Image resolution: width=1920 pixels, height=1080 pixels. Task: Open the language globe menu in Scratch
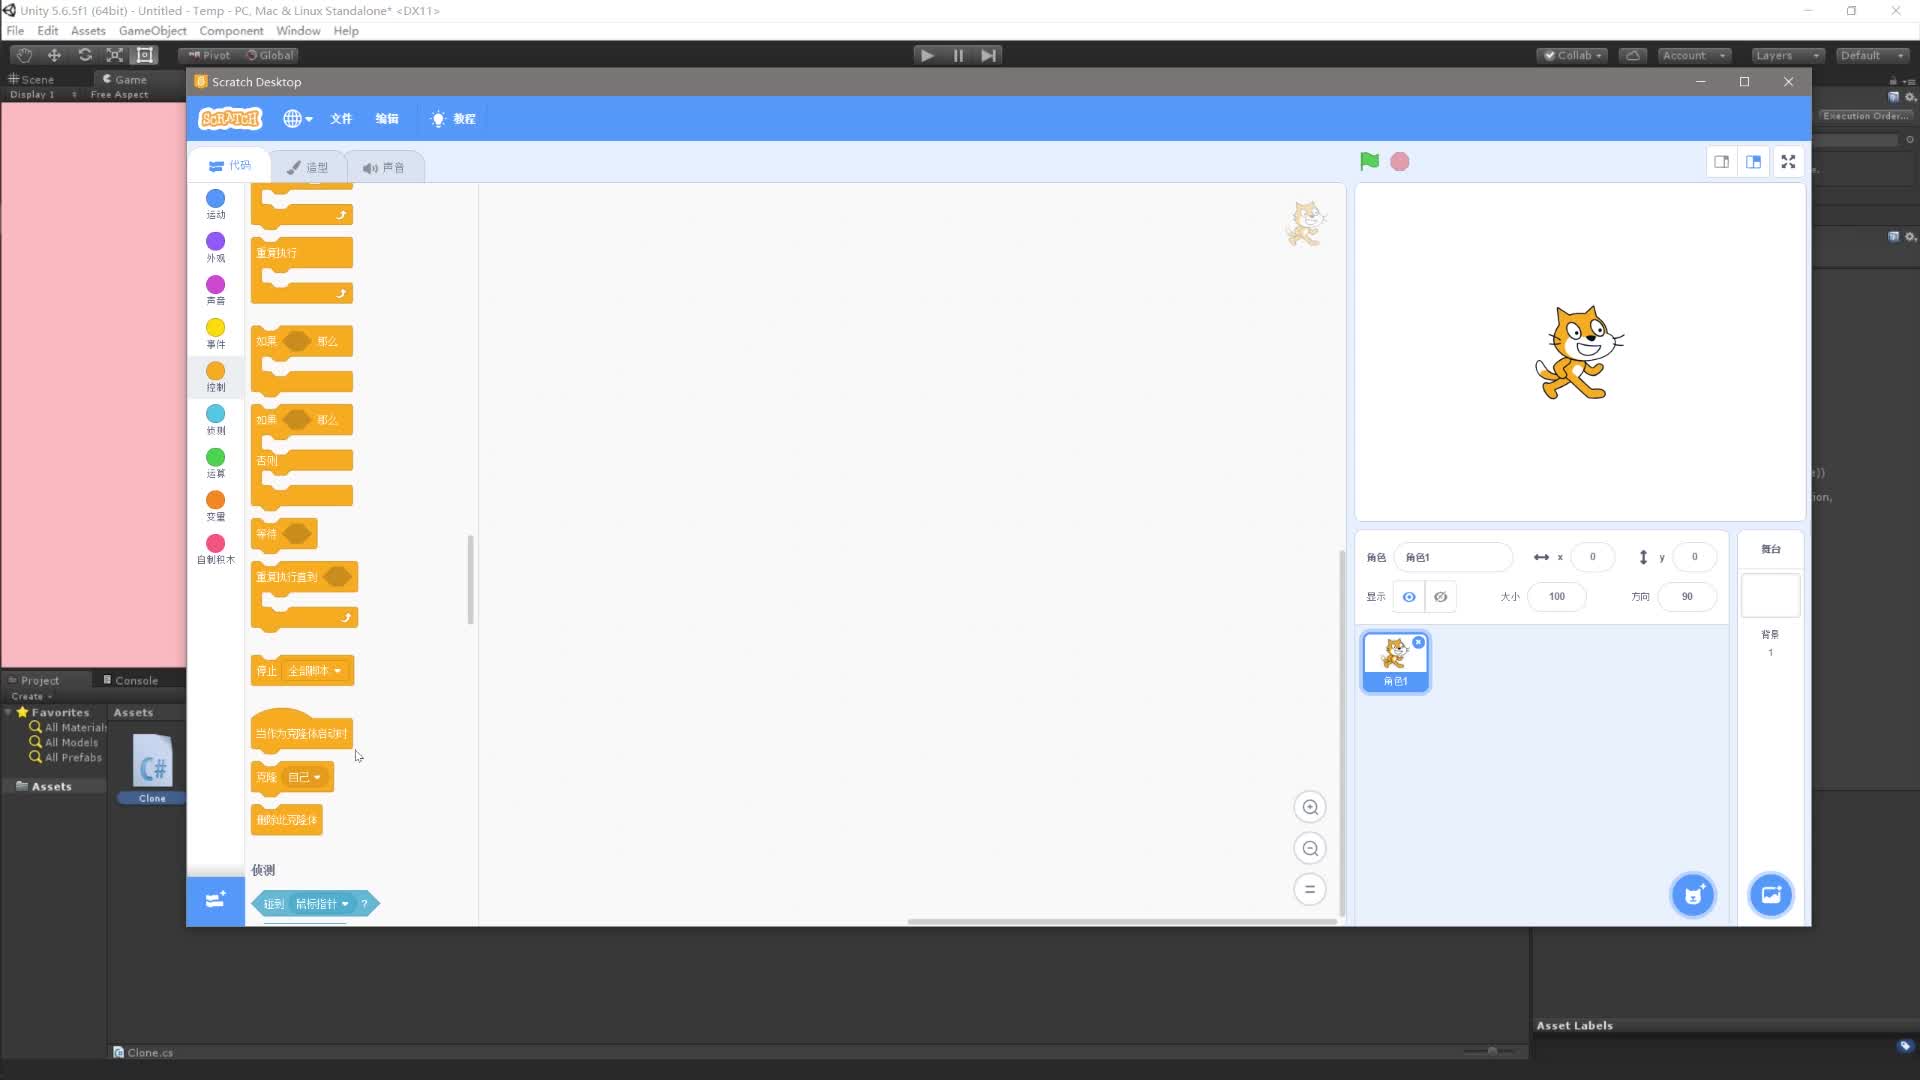297,118
